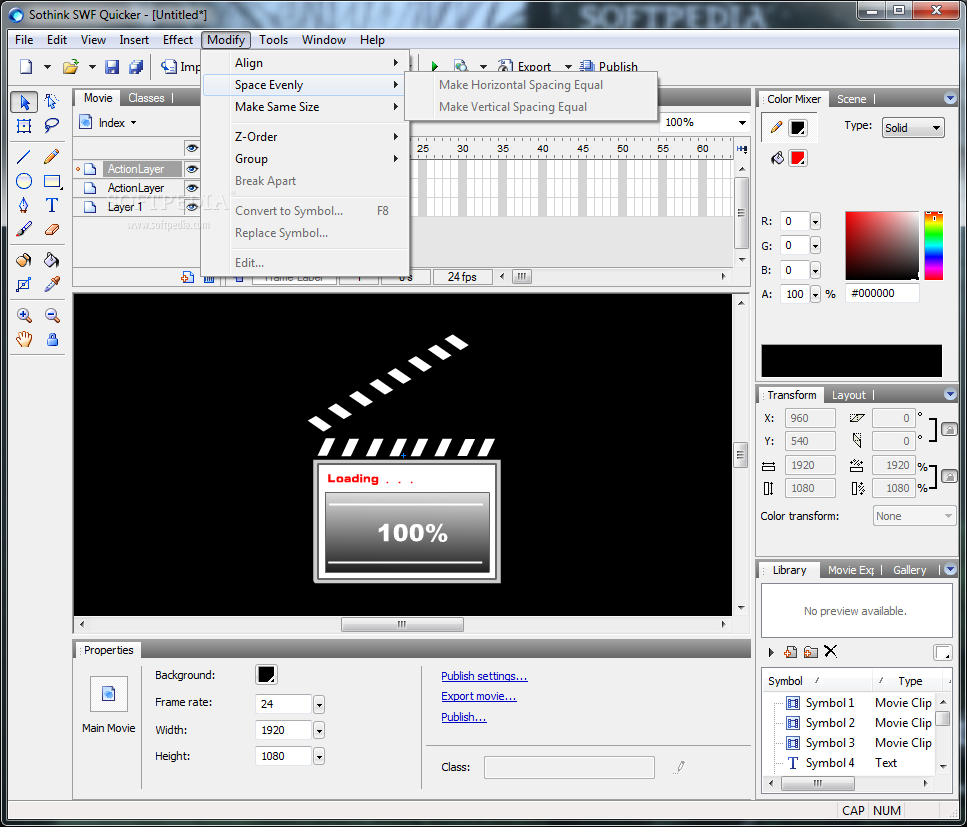The height and width of the screenshot is (827, 967).
Task: Click New Symbol icon in Library
Action: click(x=790, y=651)
